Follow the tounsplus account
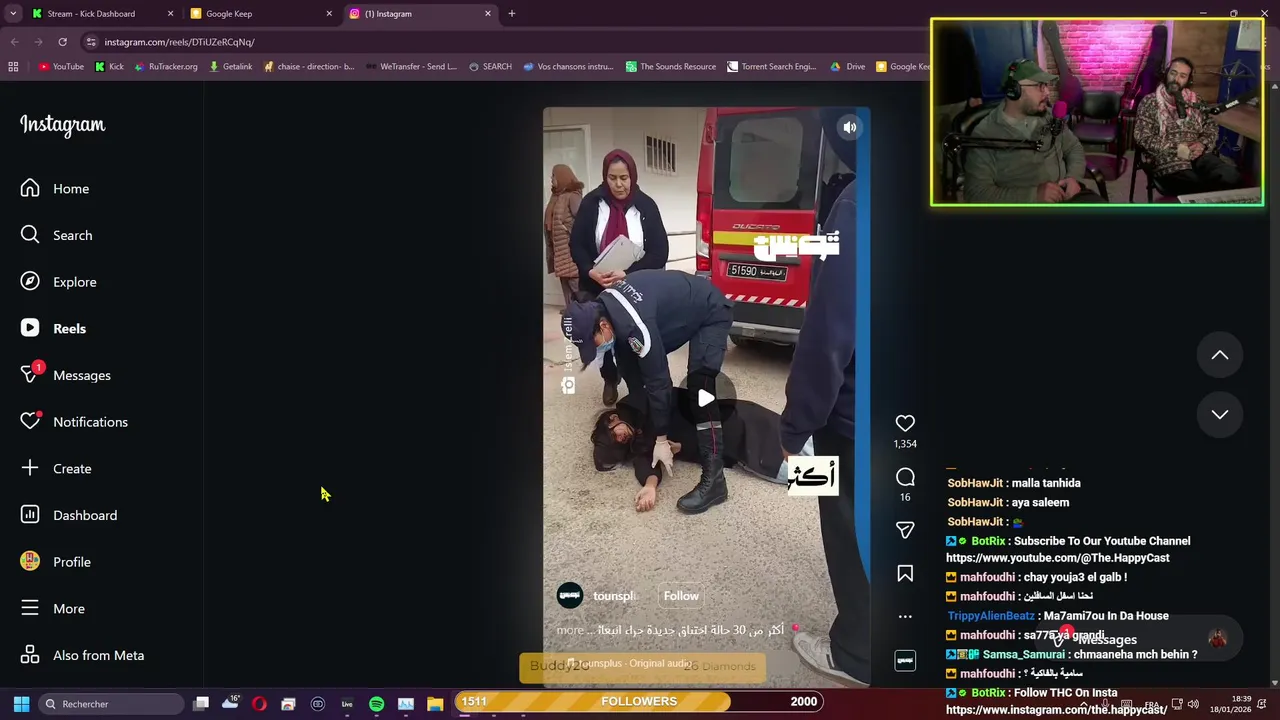 [x=681, y=596]
